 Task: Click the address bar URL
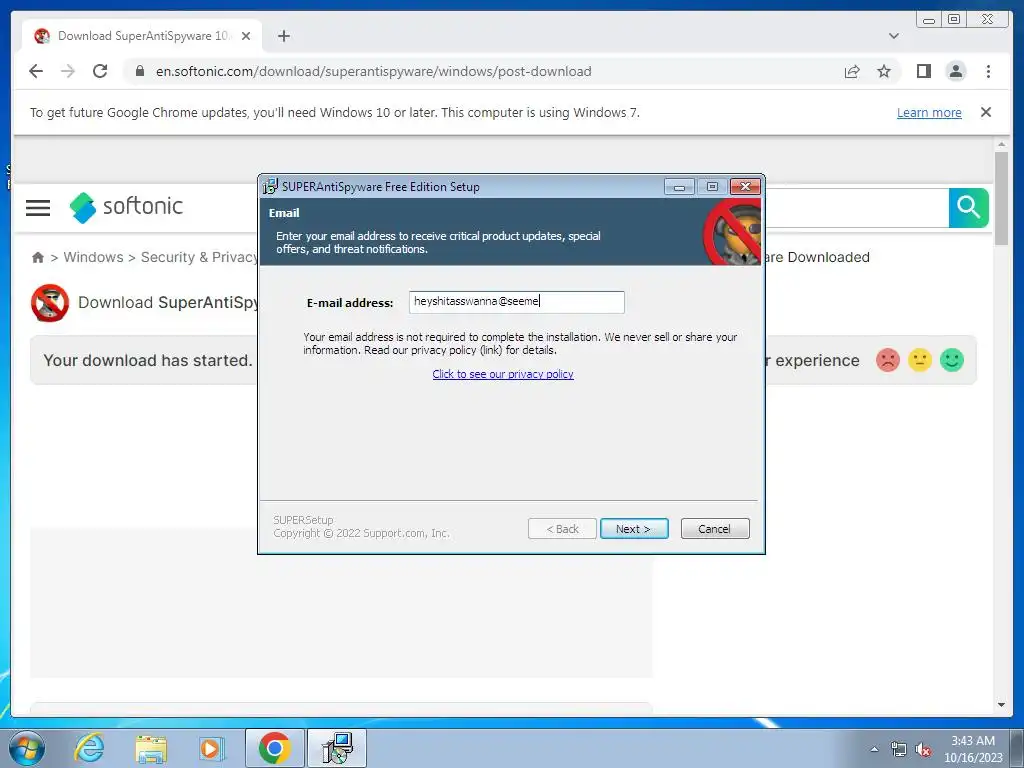tap(374, 71)
